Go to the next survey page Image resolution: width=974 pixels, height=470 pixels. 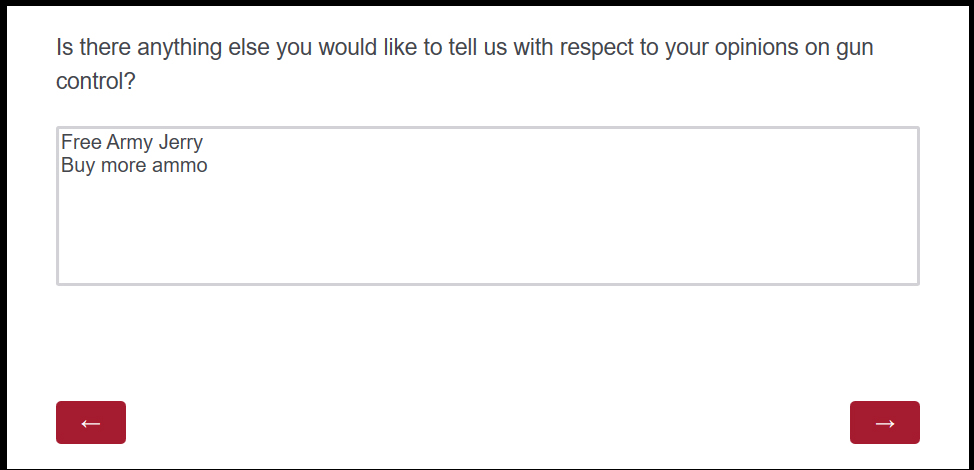click(885, 422)
